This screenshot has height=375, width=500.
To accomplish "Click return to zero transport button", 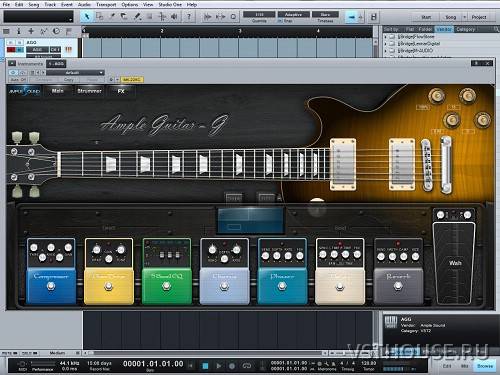I will coord(191,366).
